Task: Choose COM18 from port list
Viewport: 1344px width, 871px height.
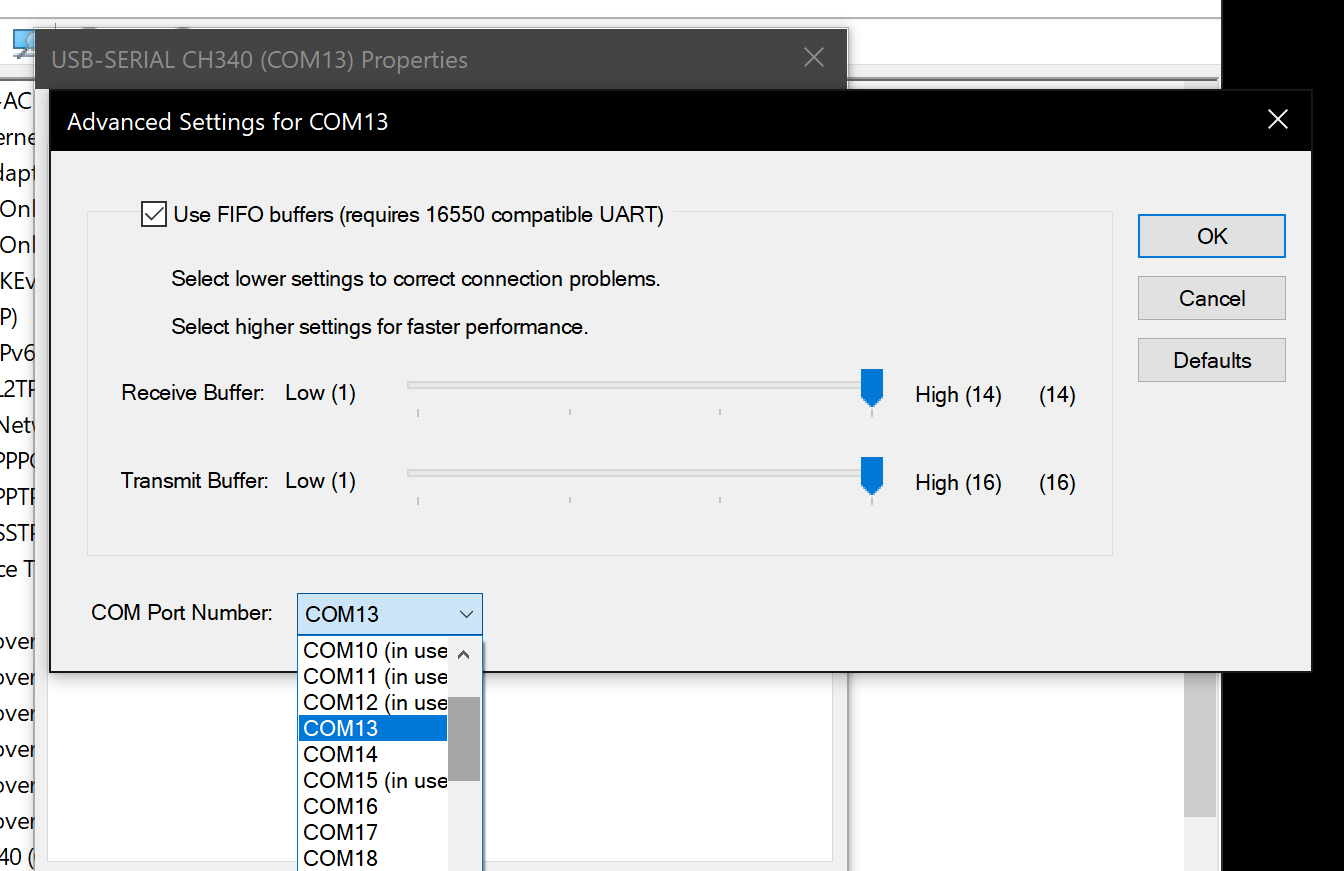Action: click(x=373, y=858)
